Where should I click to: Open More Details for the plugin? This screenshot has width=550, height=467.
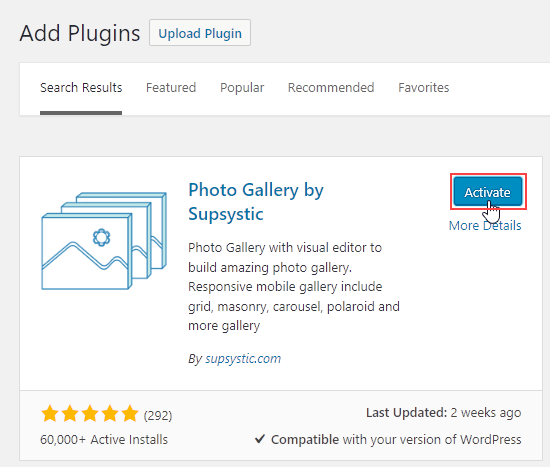click(485, 226)
